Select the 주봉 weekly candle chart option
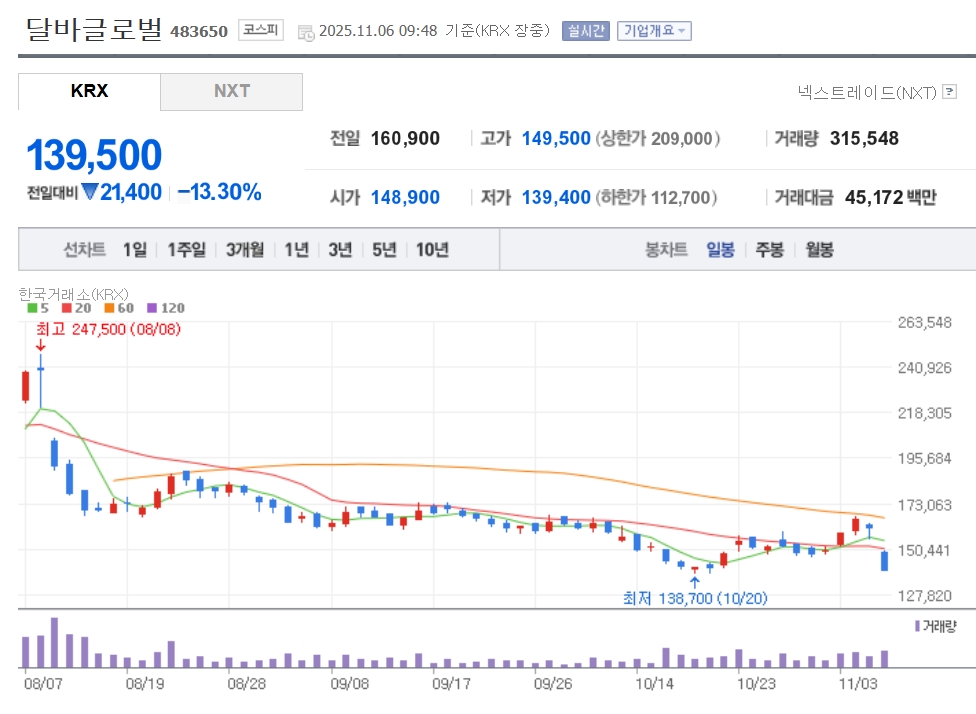 pos(769,250)
